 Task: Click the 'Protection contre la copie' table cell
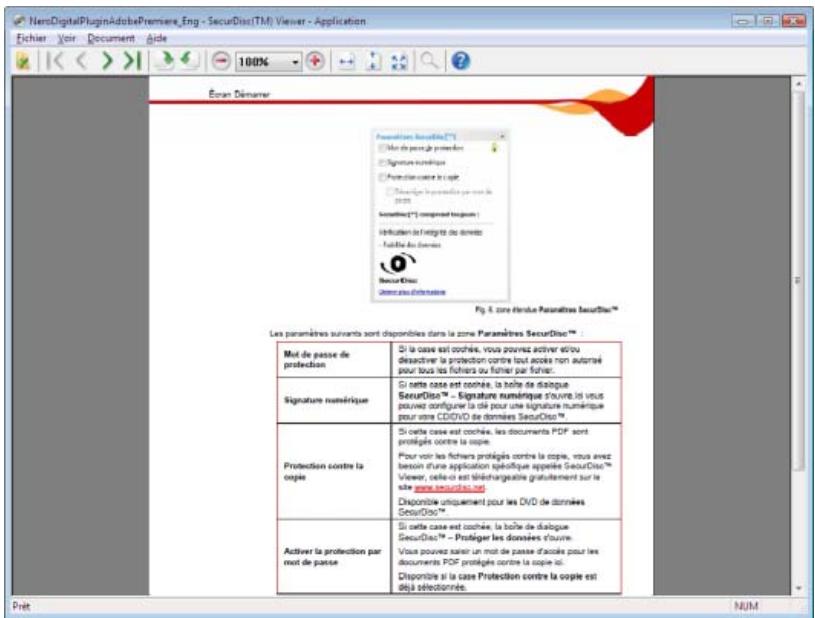334,471
